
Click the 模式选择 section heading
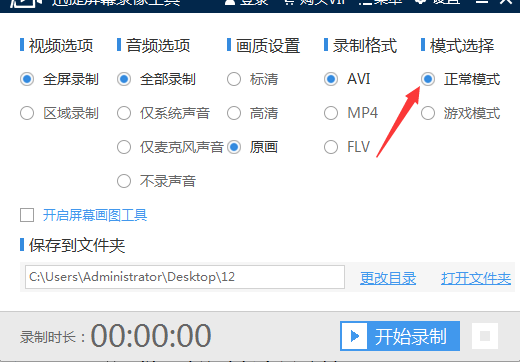click(x=462, y=46)
